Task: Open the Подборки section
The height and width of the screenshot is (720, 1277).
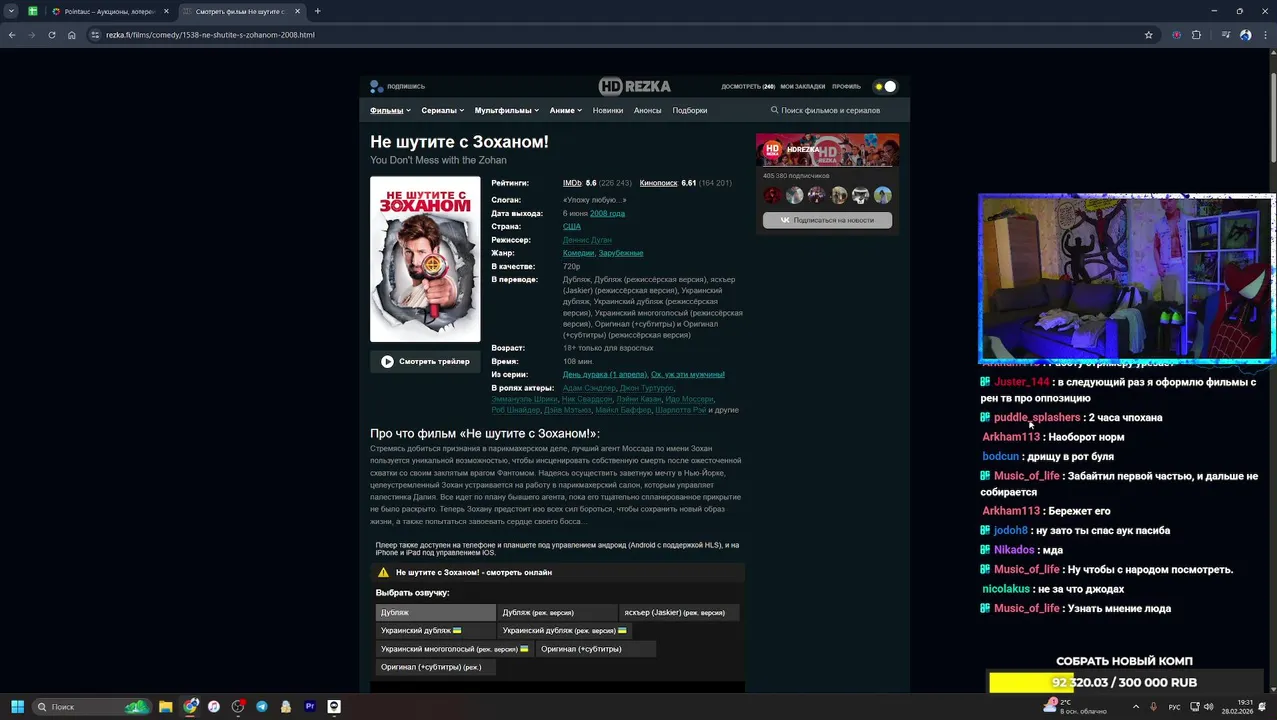Action: [x=690, y=110]
